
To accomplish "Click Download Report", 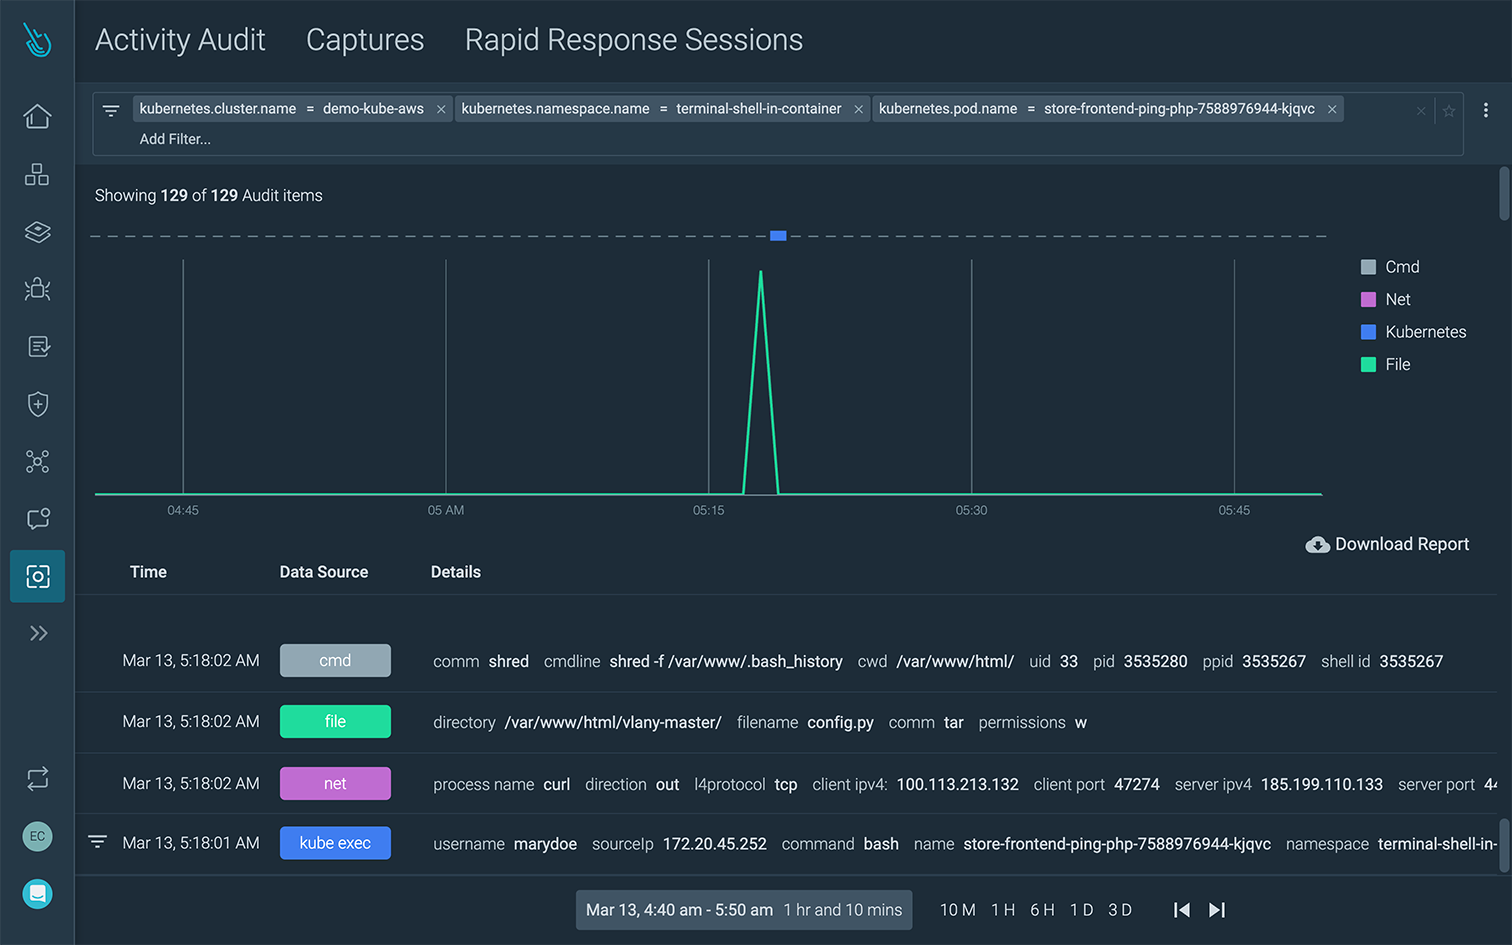I will tap(1388, 544).
